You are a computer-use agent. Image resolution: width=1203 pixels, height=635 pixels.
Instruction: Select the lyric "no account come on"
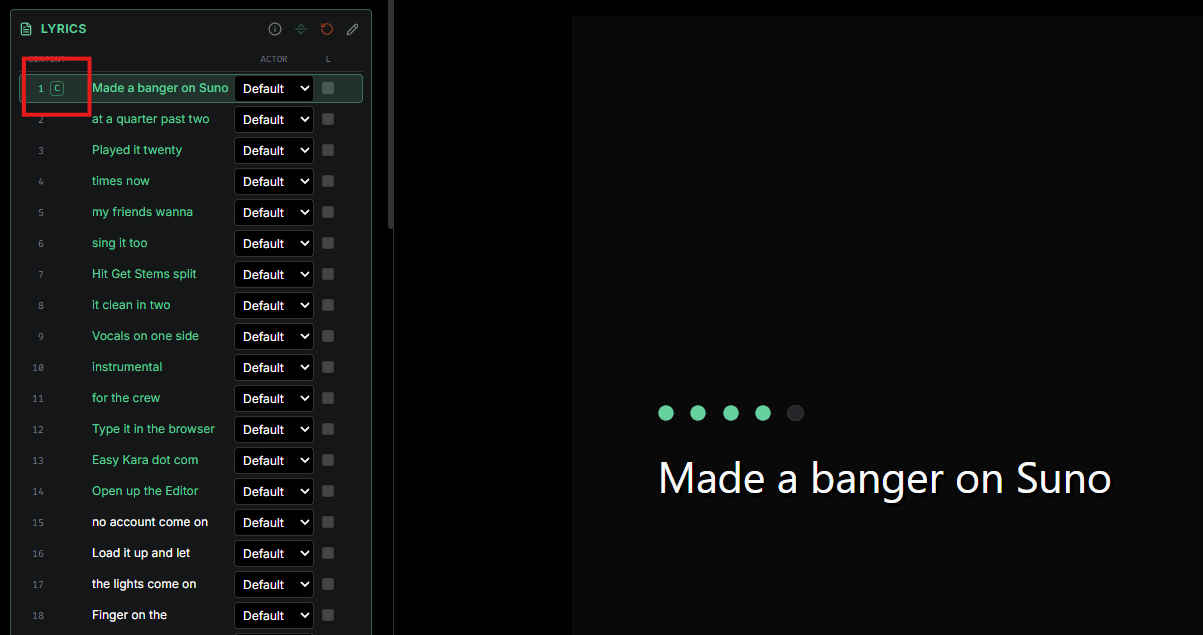[150, 522]
